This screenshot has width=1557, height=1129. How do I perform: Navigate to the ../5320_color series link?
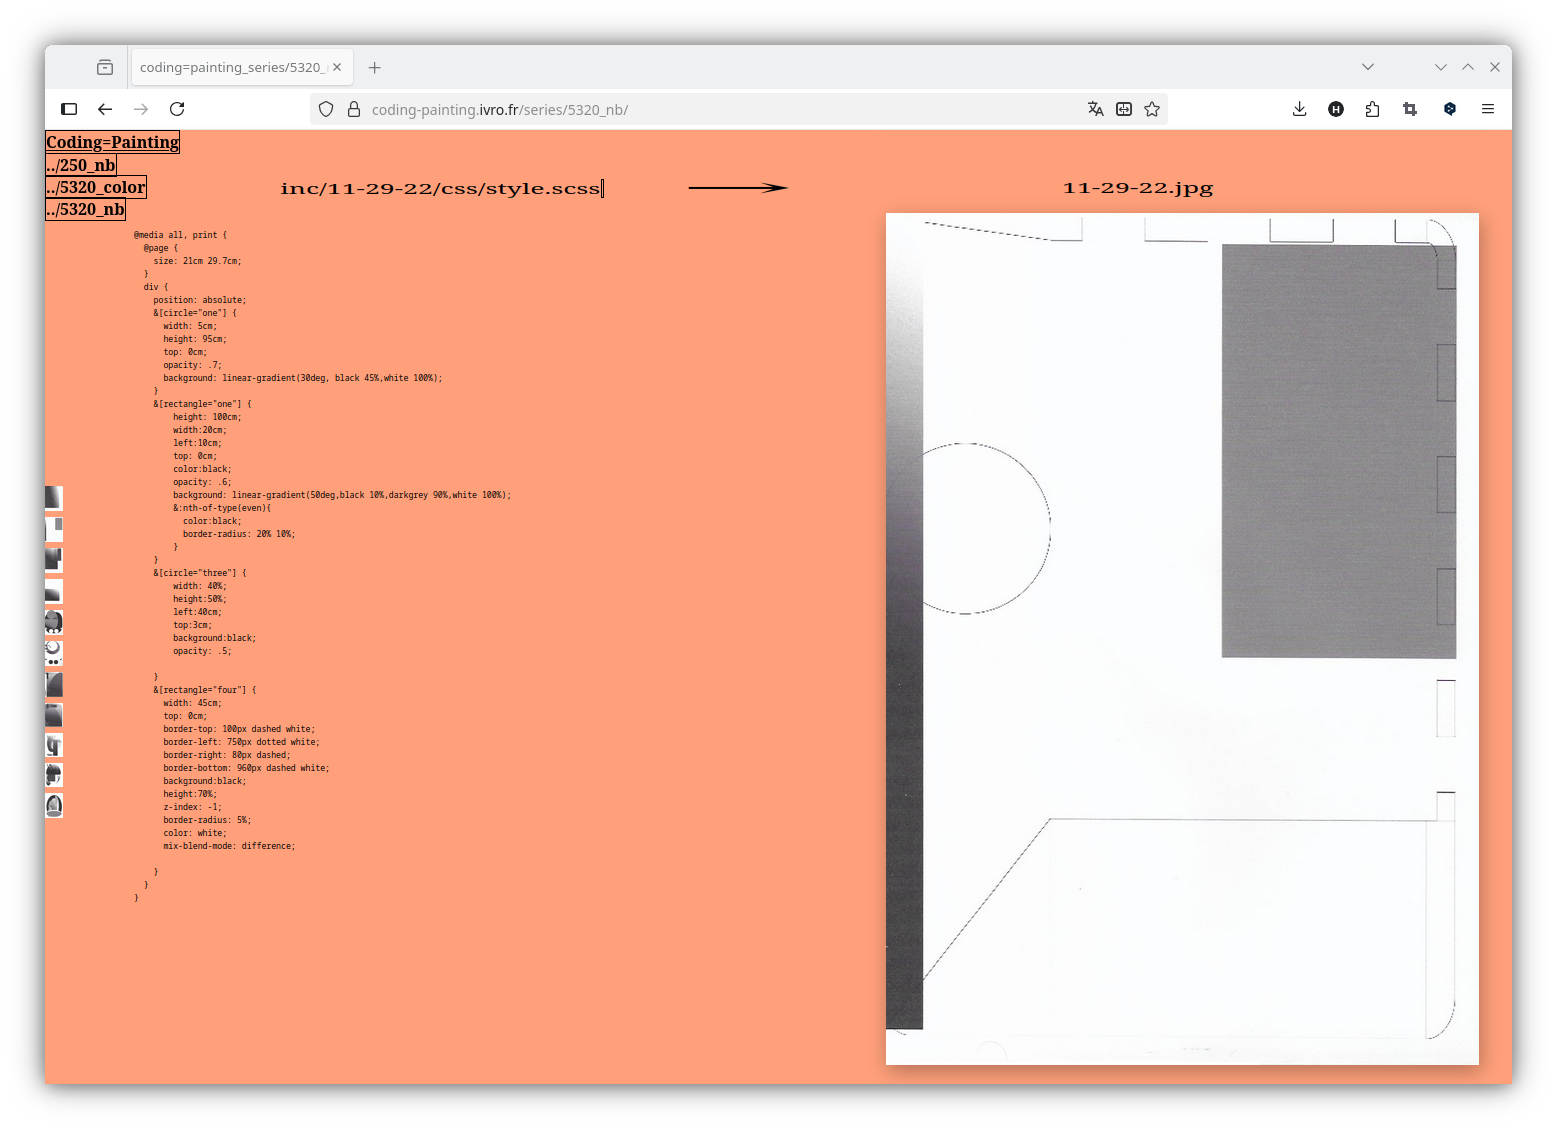coord(96,187)
